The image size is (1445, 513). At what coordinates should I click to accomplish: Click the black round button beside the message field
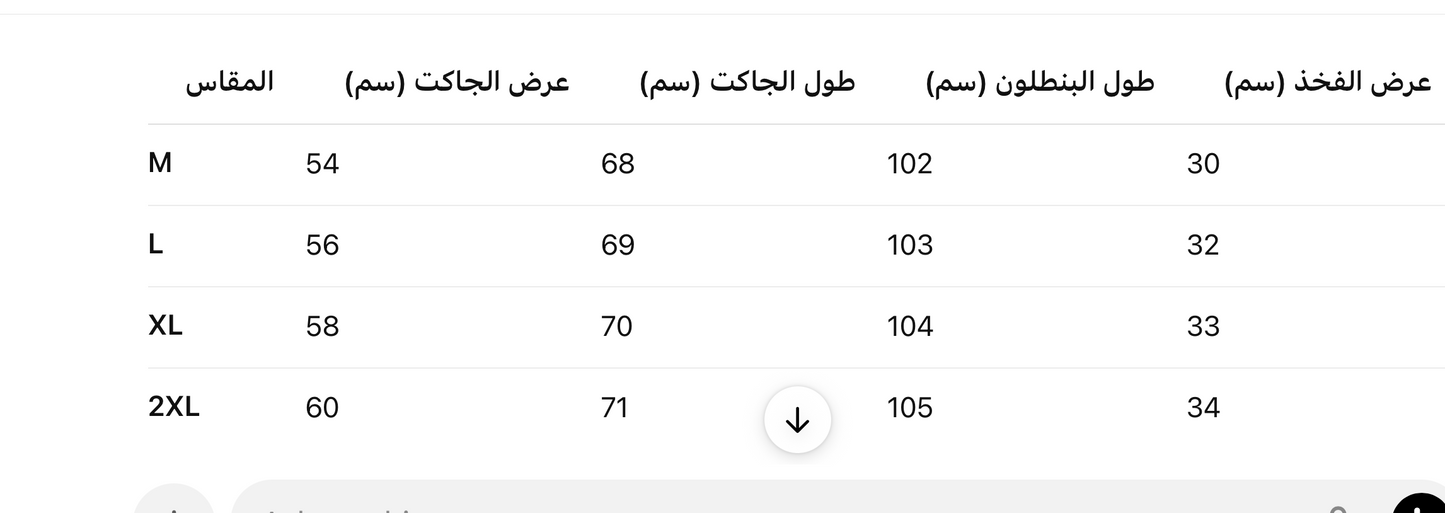point(1423,505)
